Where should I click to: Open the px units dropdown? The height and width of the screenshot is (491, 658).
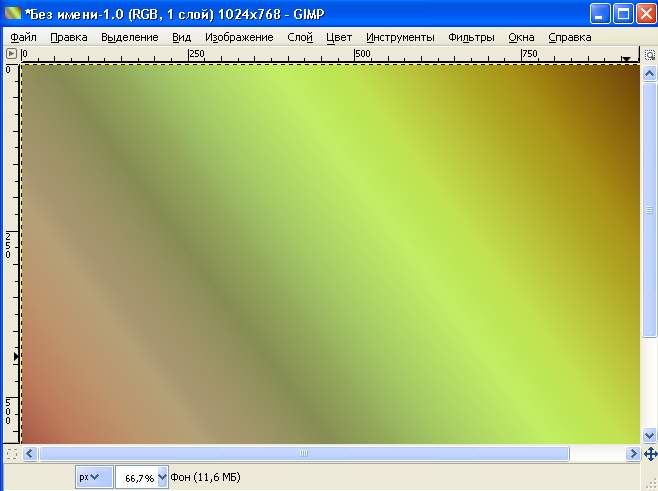(94, 477)
